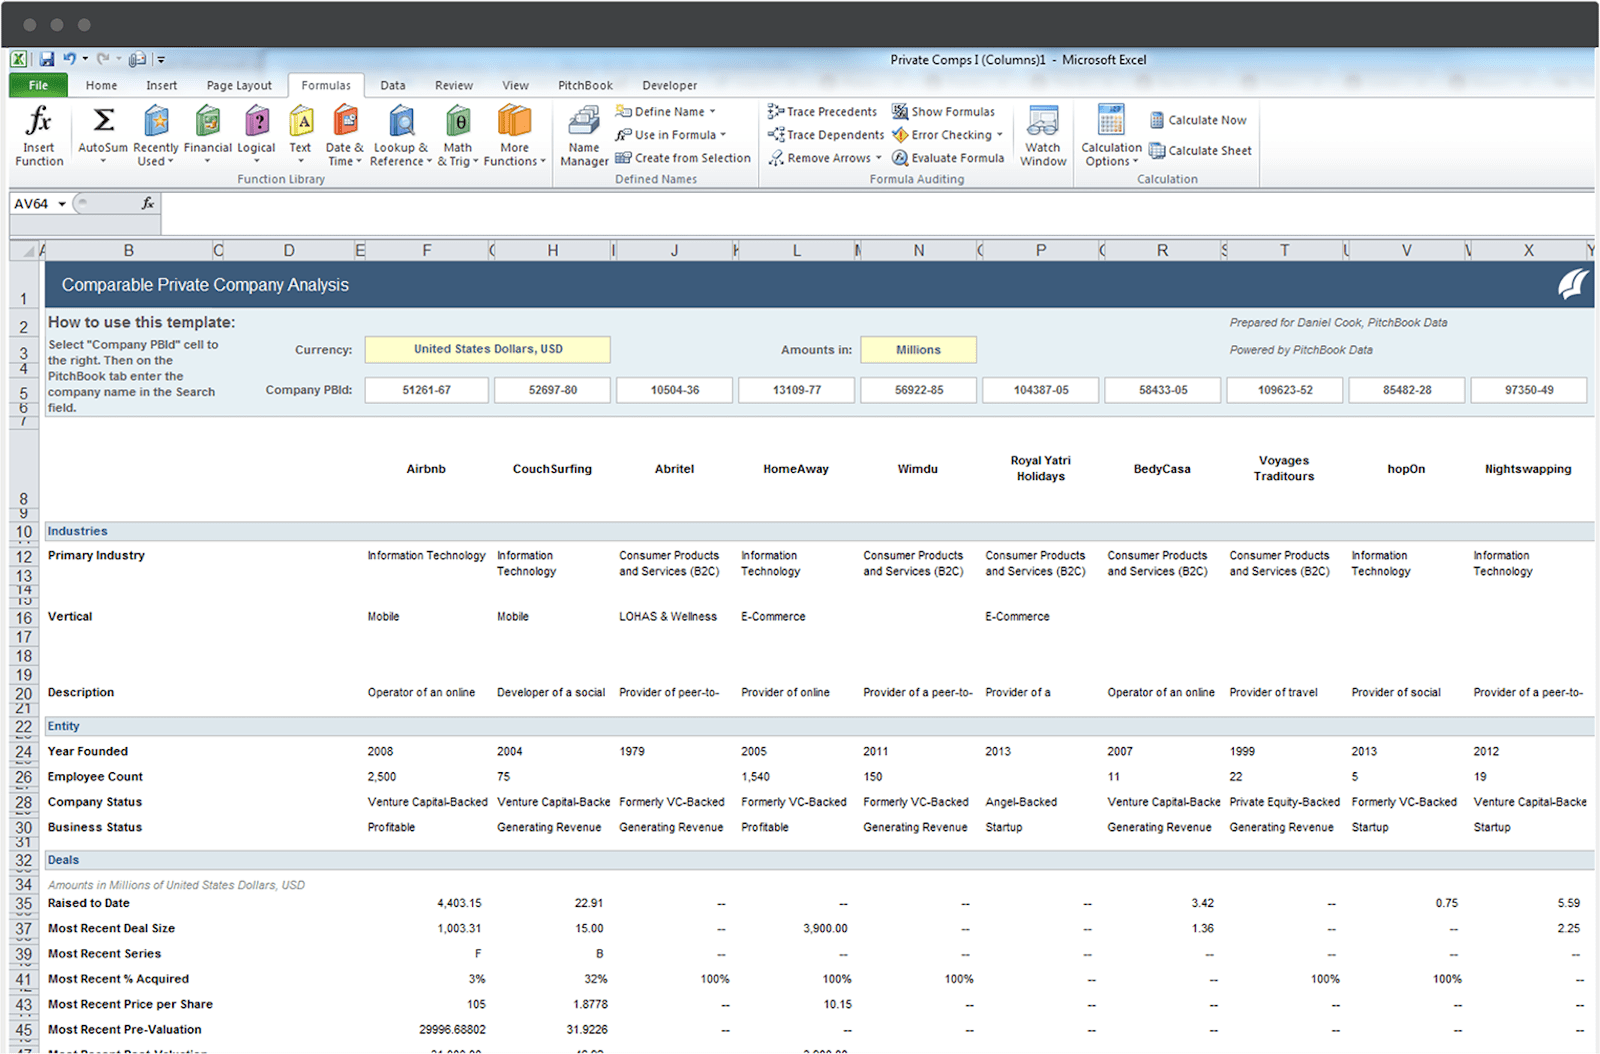The width and height of the screenshot is (1600, 1054).
Task: Click the Save icon in the quick access toolbar
Action: [47, 59]
